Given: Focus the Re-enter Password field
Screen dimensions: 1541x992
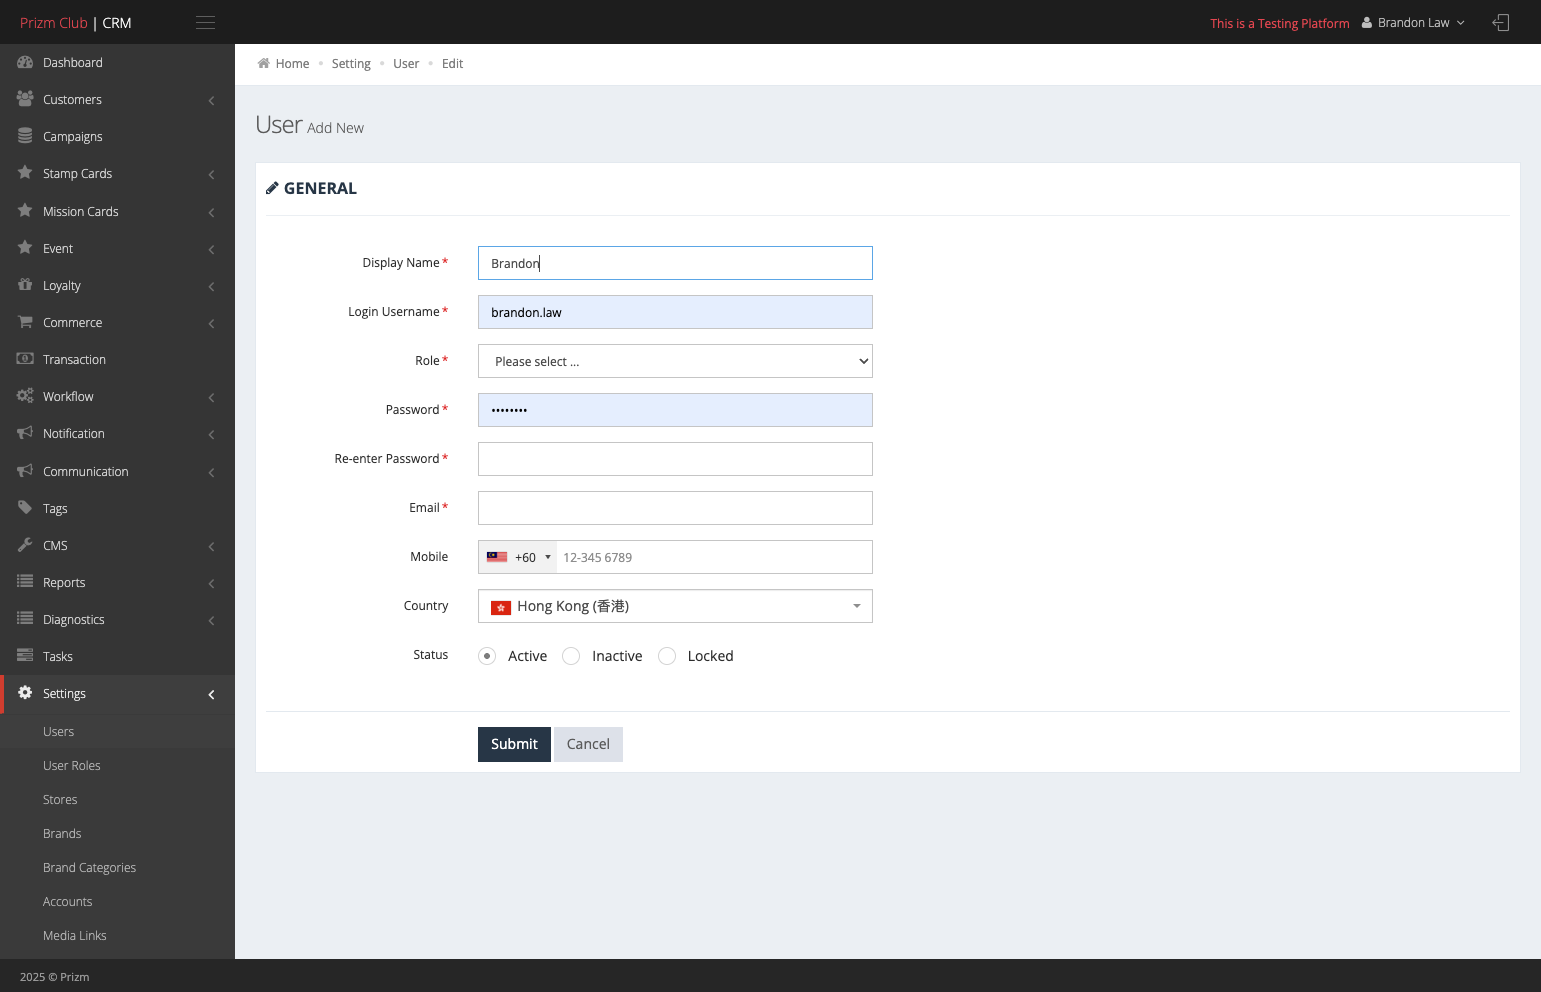Looking at the screenshot, I should tap(675, 459).
